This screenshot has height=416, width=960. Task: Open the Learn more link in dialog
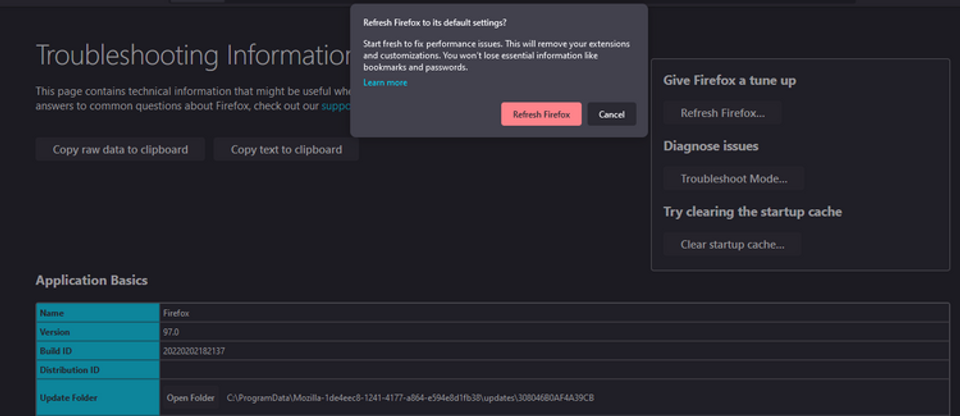[x=385, y=83]
